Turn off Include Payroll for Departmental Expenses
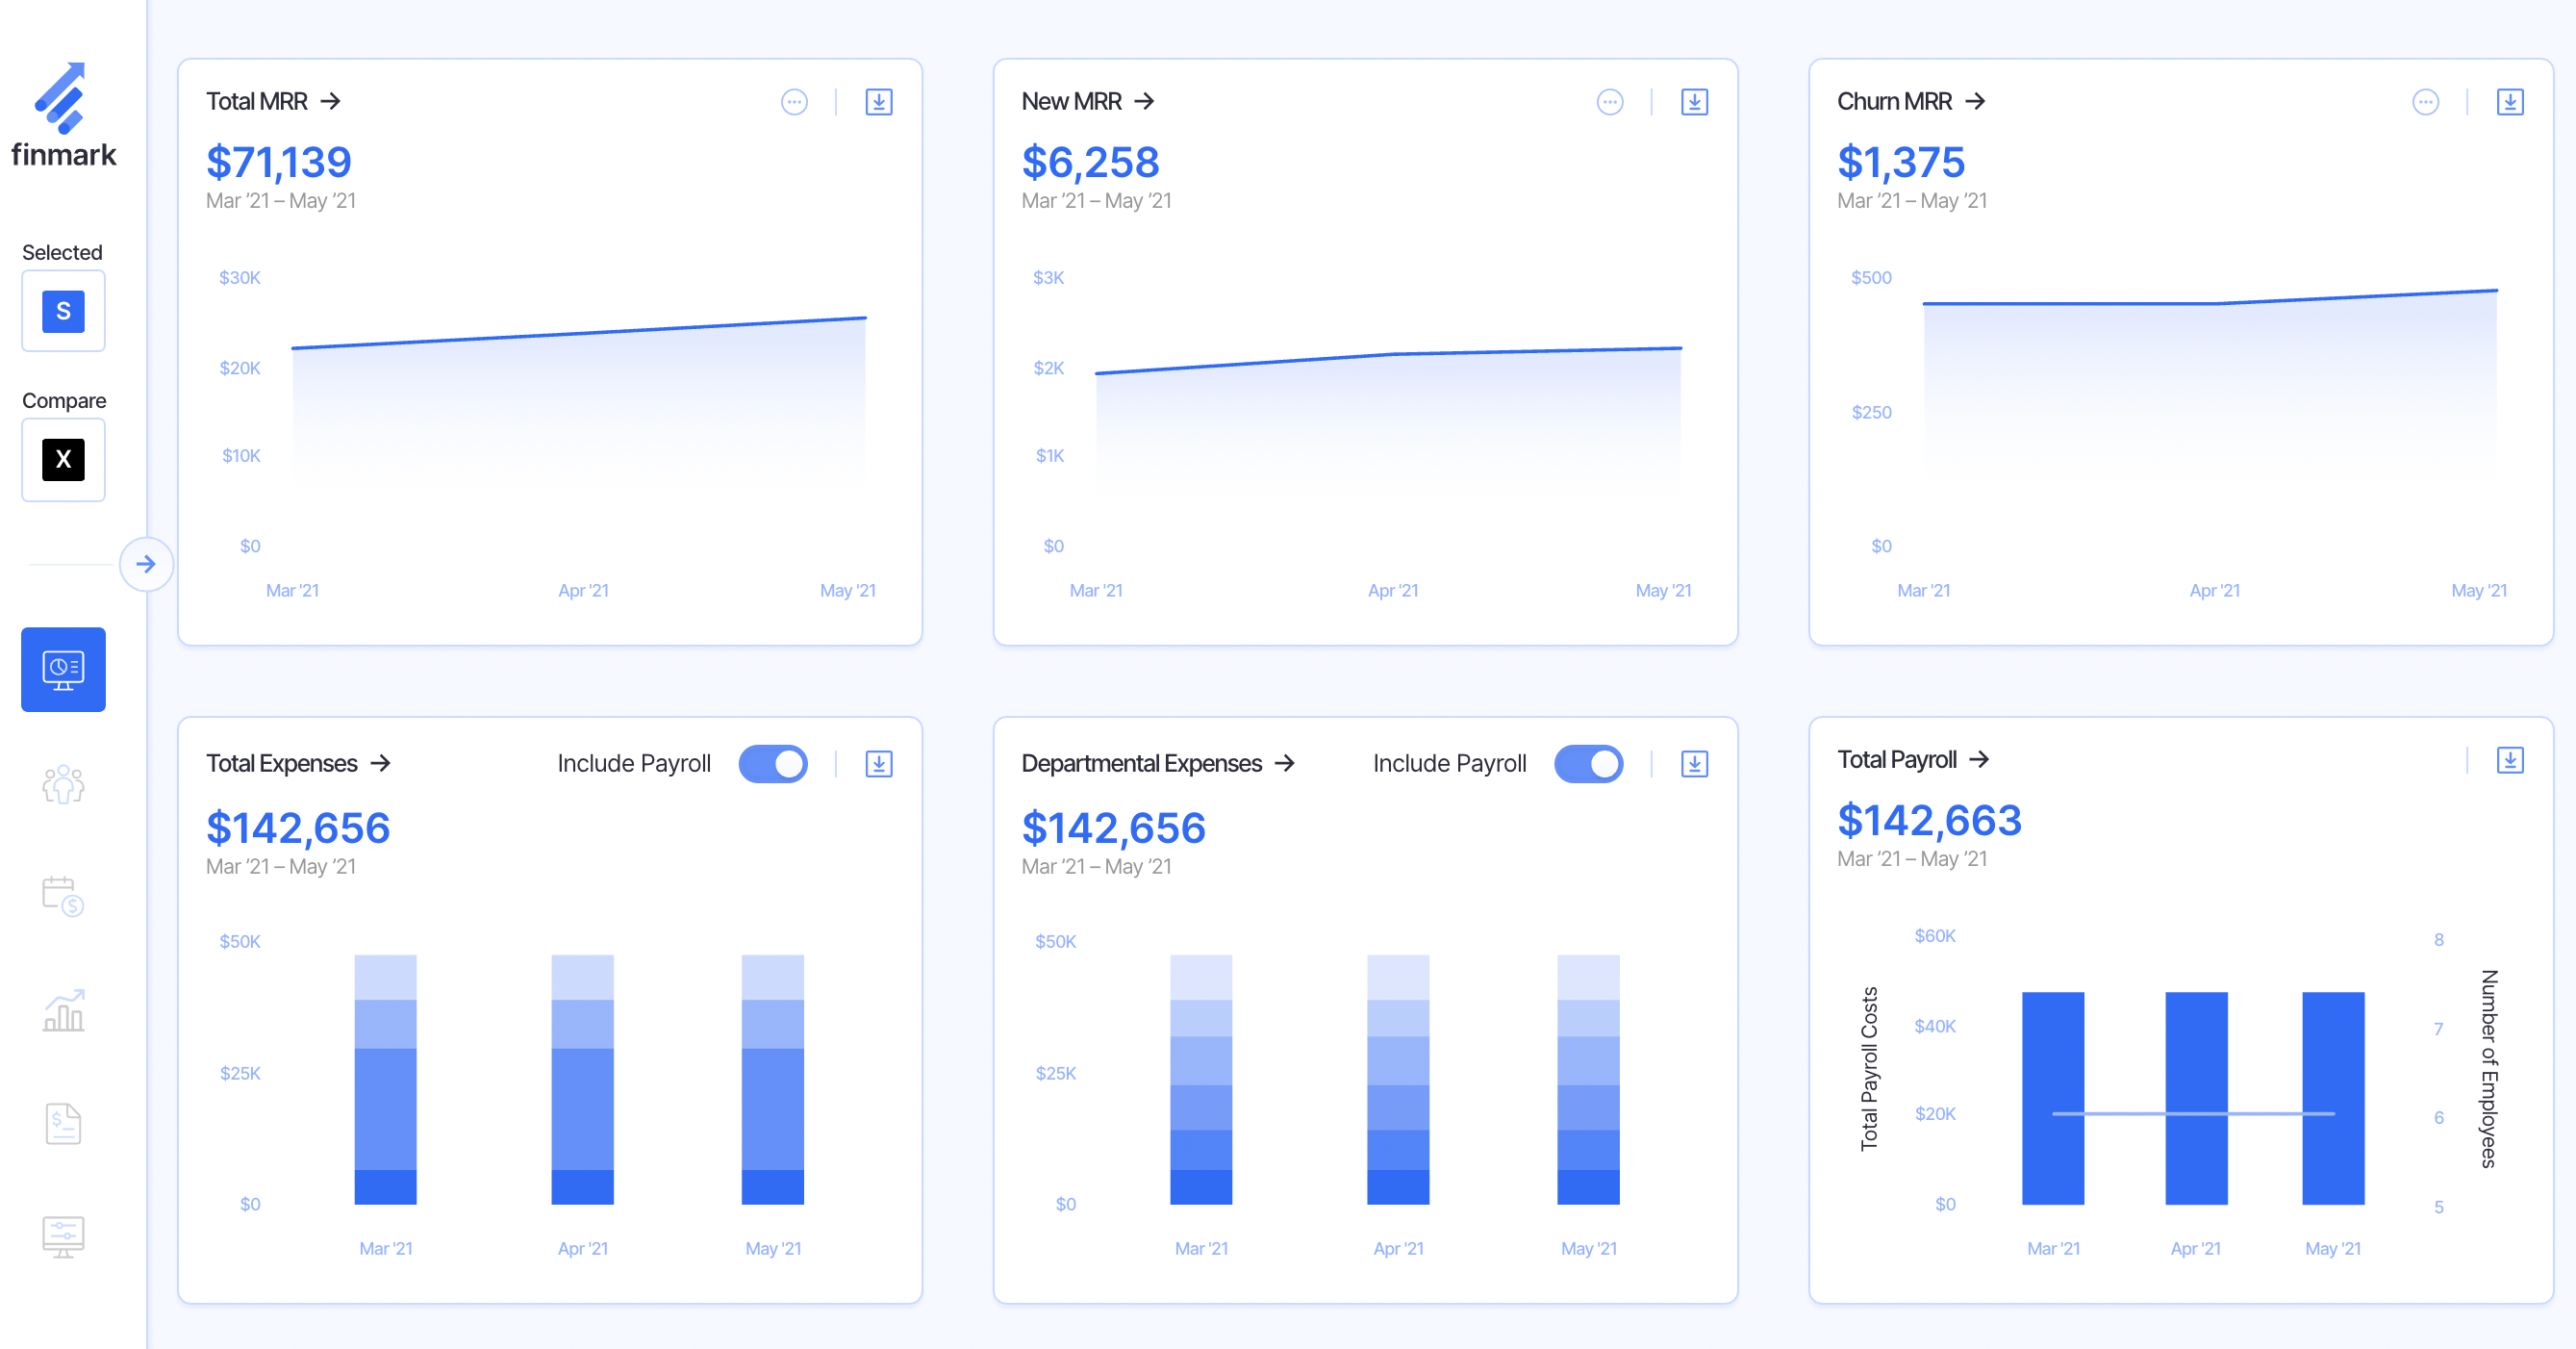The height and width of the screenshot is (1349, 2576). click(1588, 763)
